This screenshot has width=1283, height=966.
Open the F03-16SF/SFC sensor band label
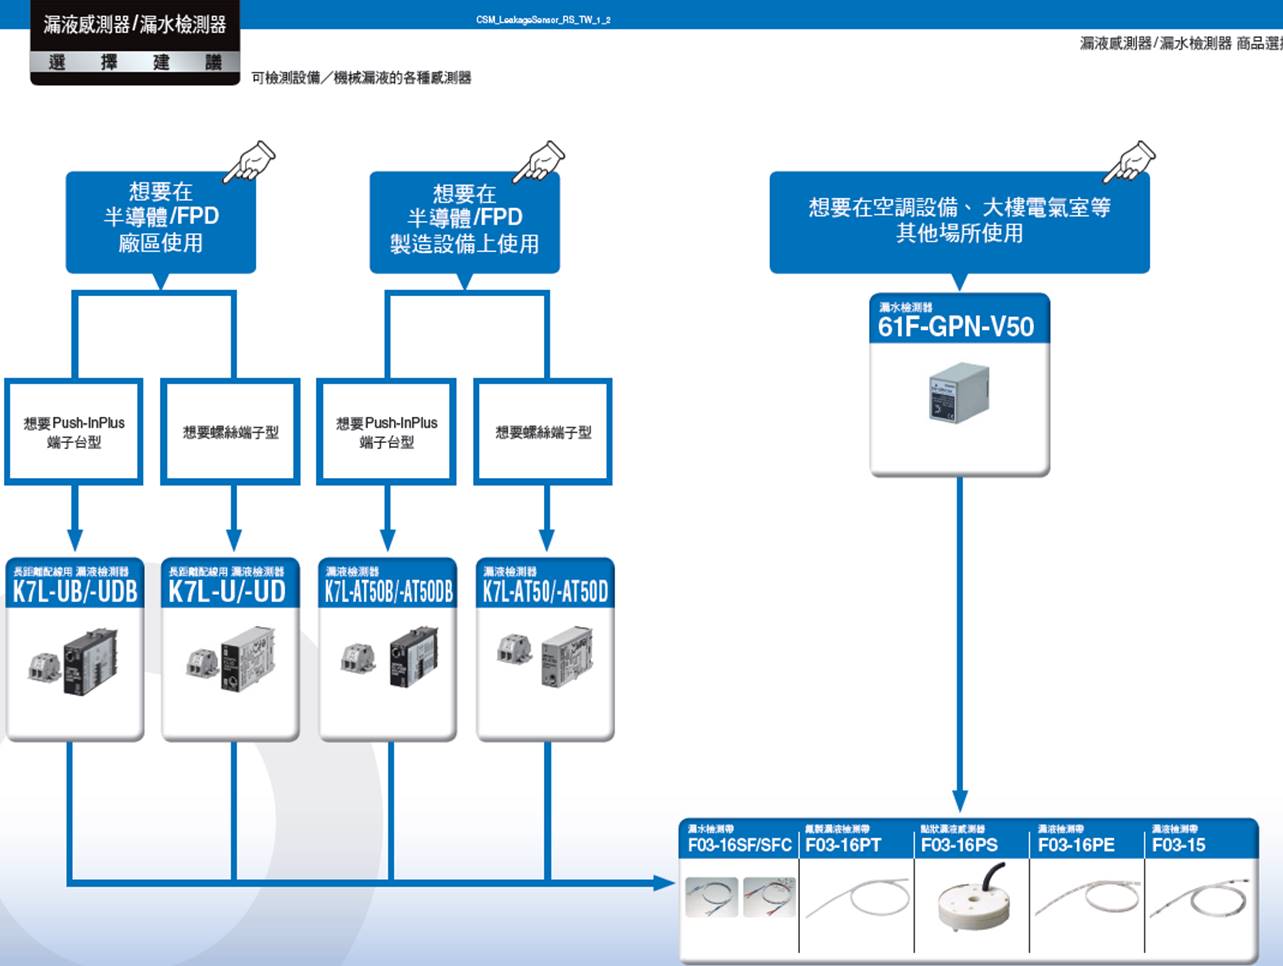(739, 845)
